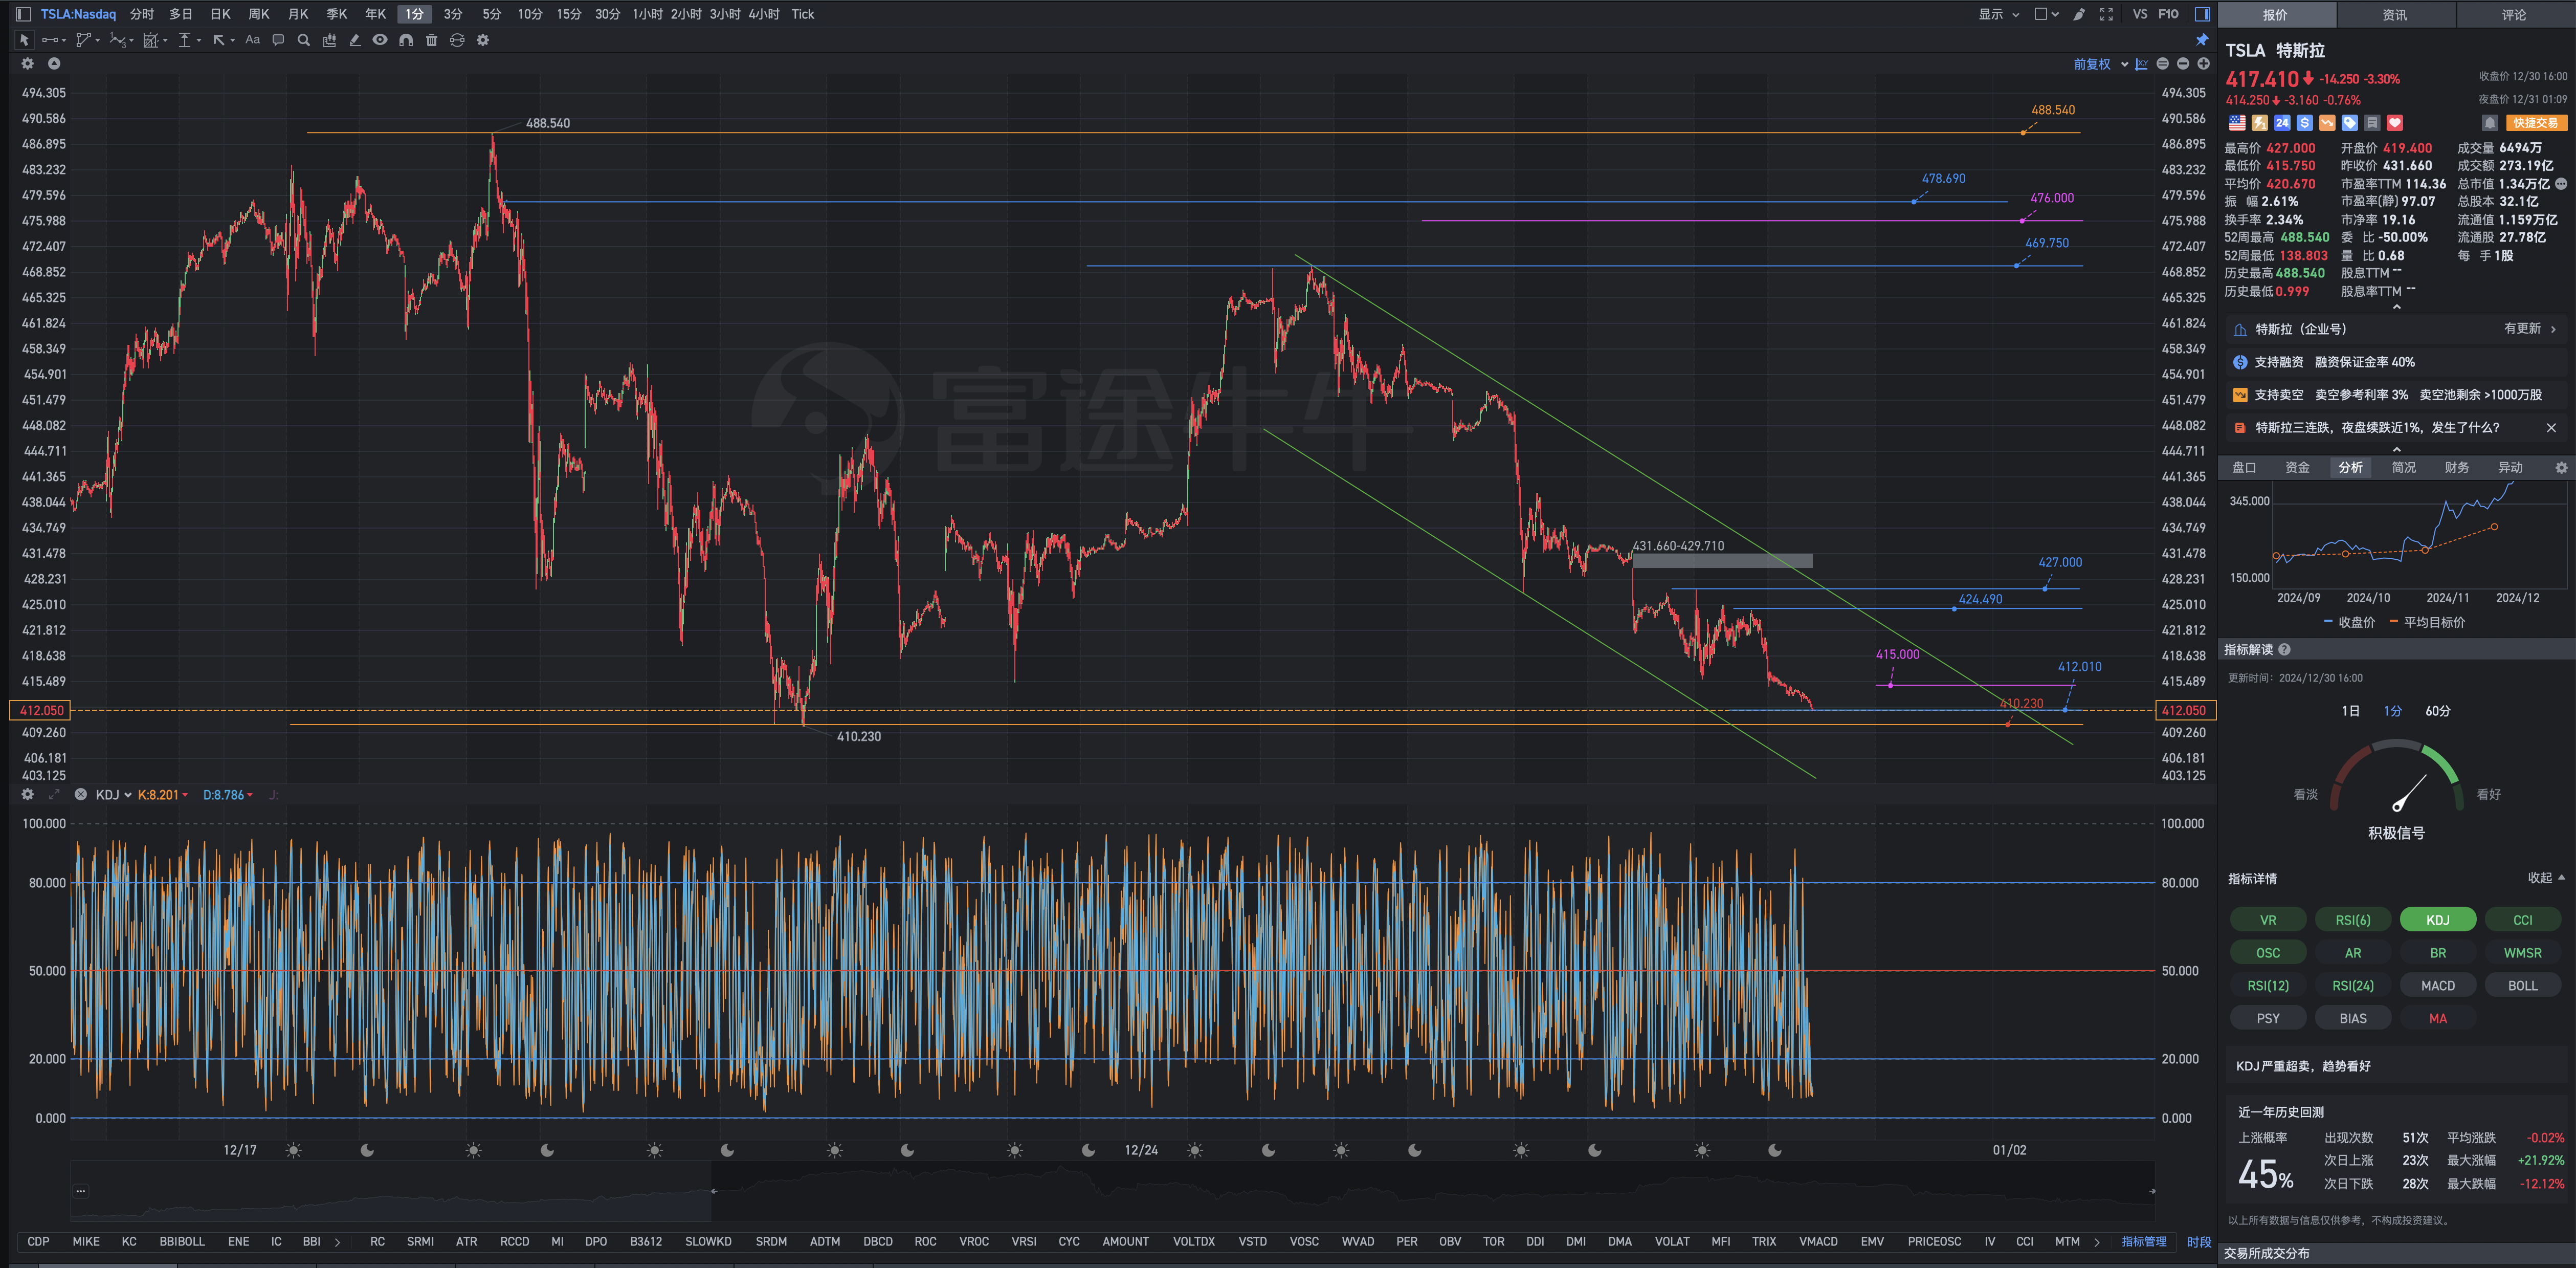Click the US flag market icon
The image size is (2576, 1268).
(2237, 122)
